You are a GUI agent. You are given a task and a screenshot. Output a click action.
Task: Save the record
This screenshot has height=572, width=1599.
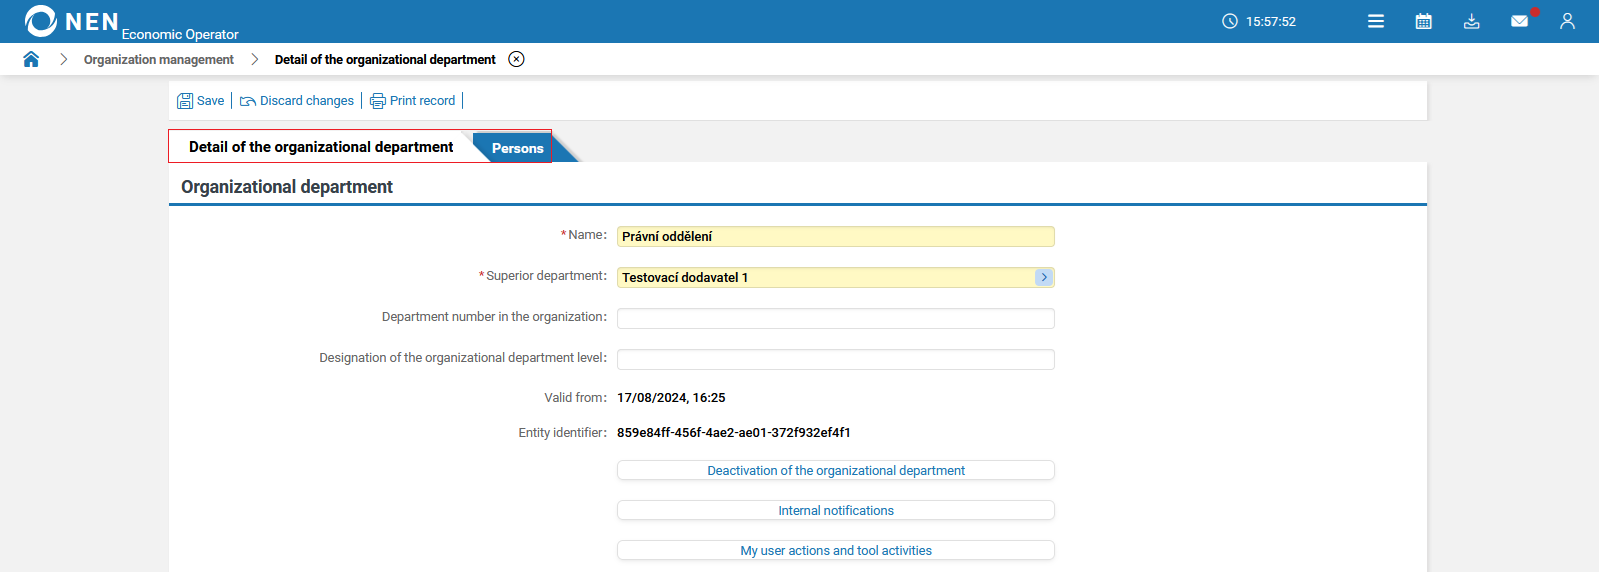click(201, 101)
